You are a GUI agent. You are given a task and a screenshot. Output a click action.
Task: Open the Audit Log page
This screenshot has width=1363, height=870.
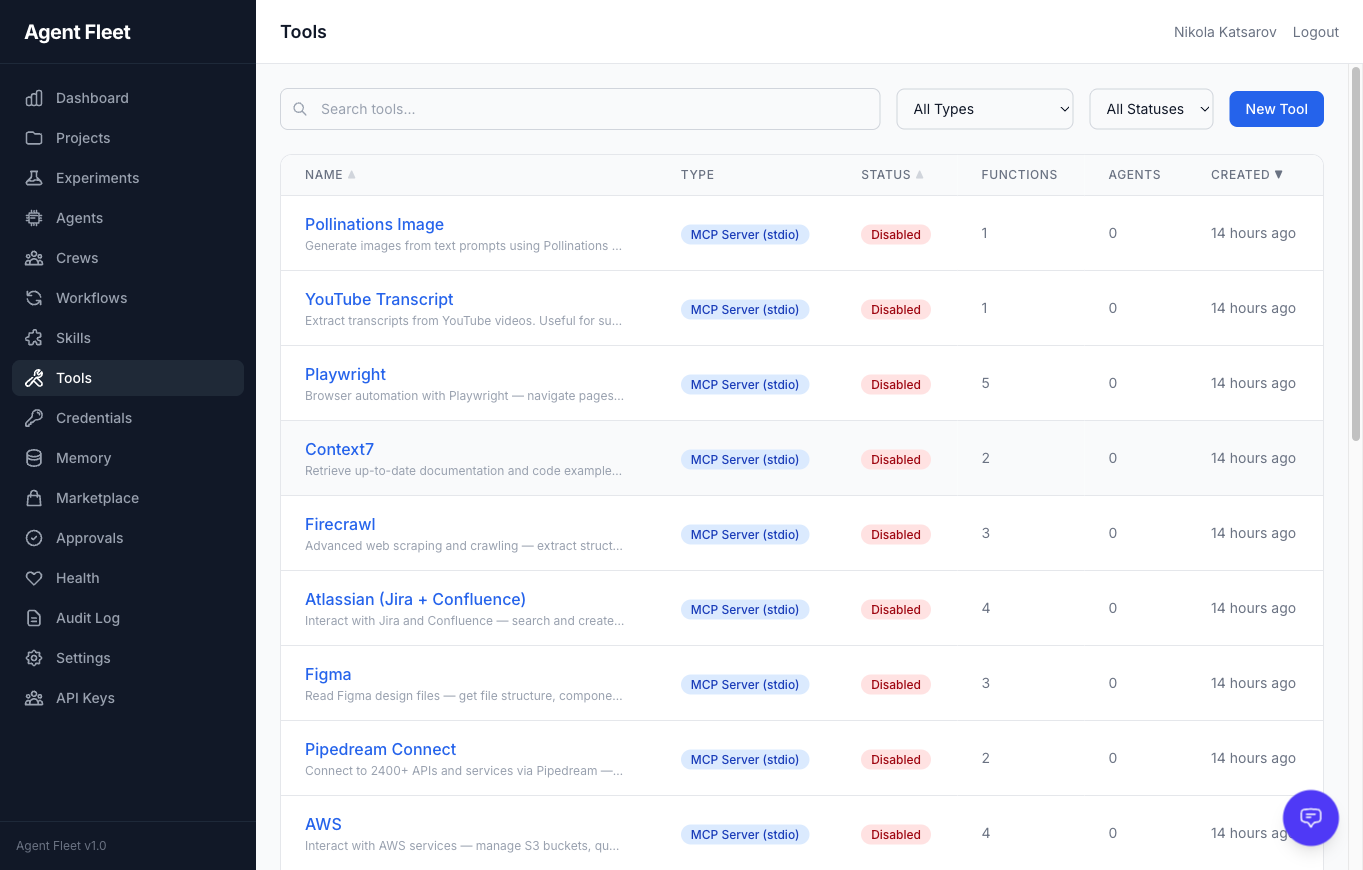click(x=128, y=618)
